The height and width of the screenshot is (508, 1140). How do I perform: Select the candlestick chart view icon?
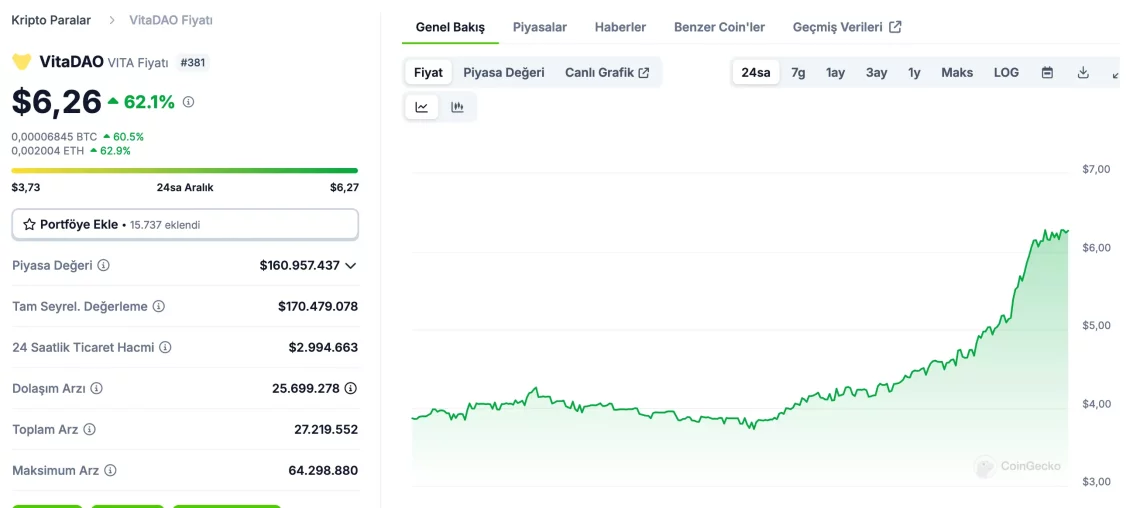[x=457, y=108]
